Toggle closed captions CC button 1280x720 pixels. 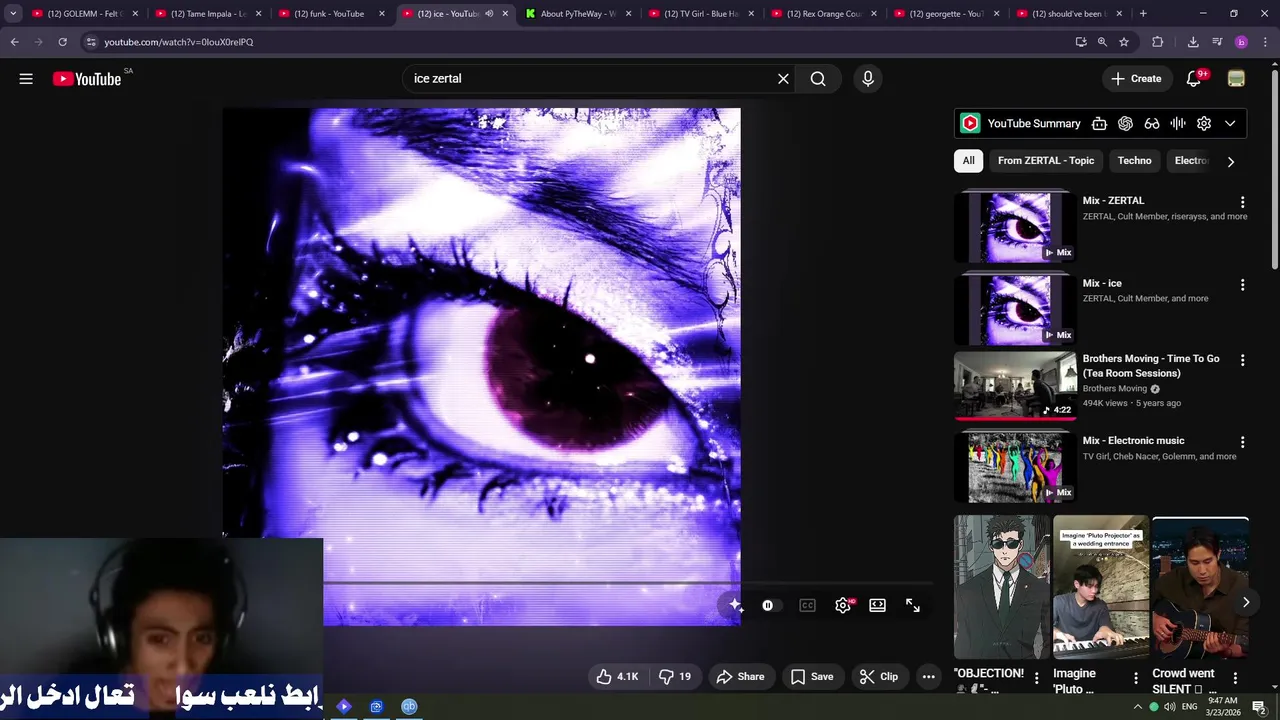[x=807, y=606]
